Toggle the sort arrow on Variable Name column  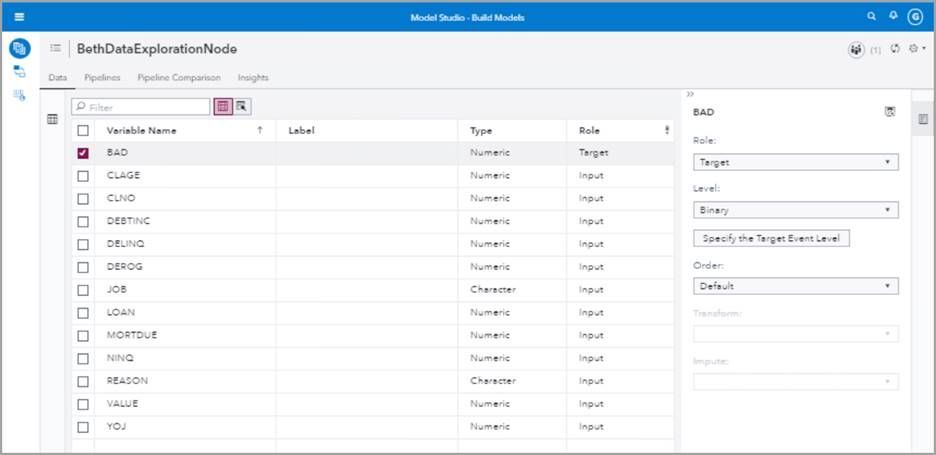pyautogui.click(x=260, y=130)
